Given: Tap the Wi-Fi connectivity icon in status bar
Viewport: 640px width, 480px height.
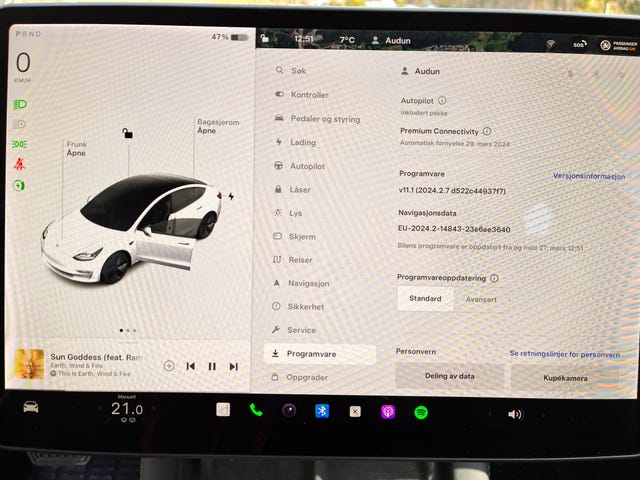Looking at the screenshot, I should click(x=551, y=43).
